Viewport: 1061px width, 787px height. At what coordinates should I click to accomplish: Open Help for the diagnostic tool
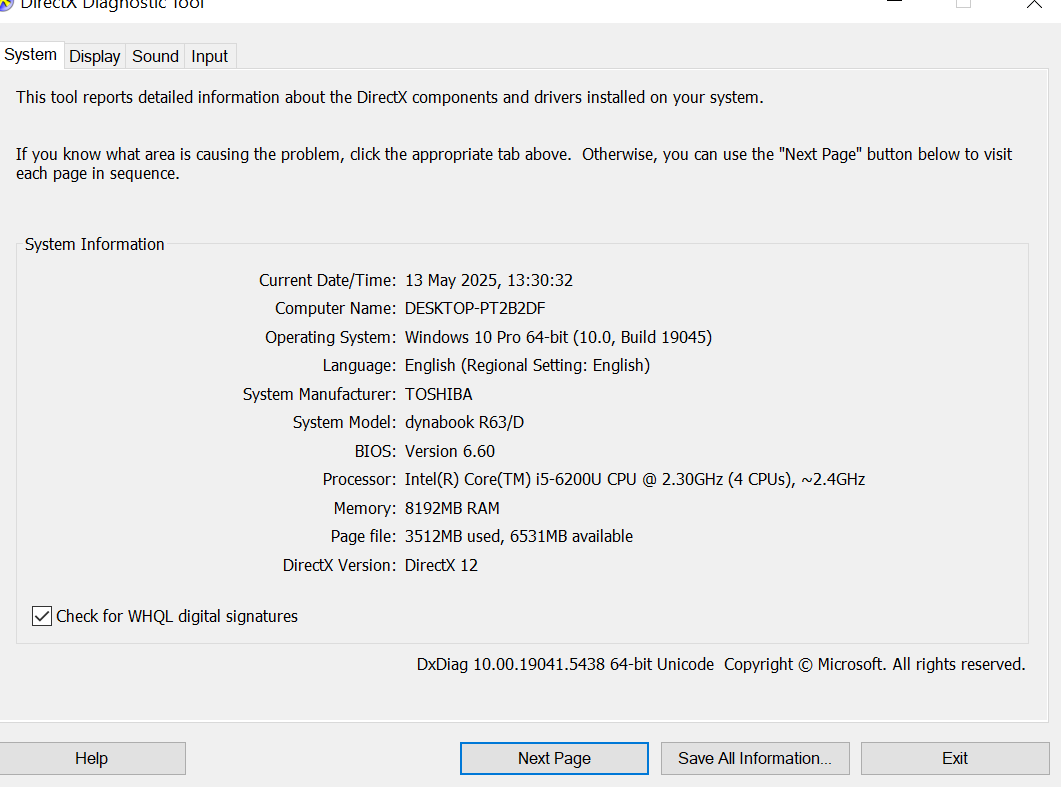coord(92,758)
